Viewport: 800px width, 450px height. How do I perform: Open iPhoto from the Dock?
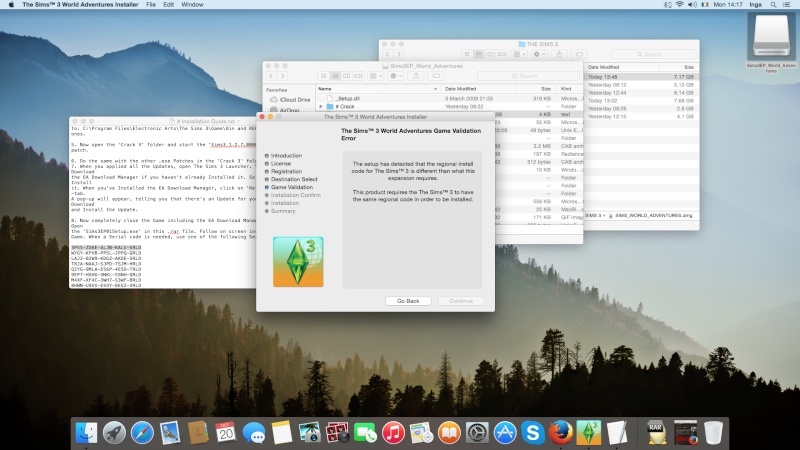[309, 433]
